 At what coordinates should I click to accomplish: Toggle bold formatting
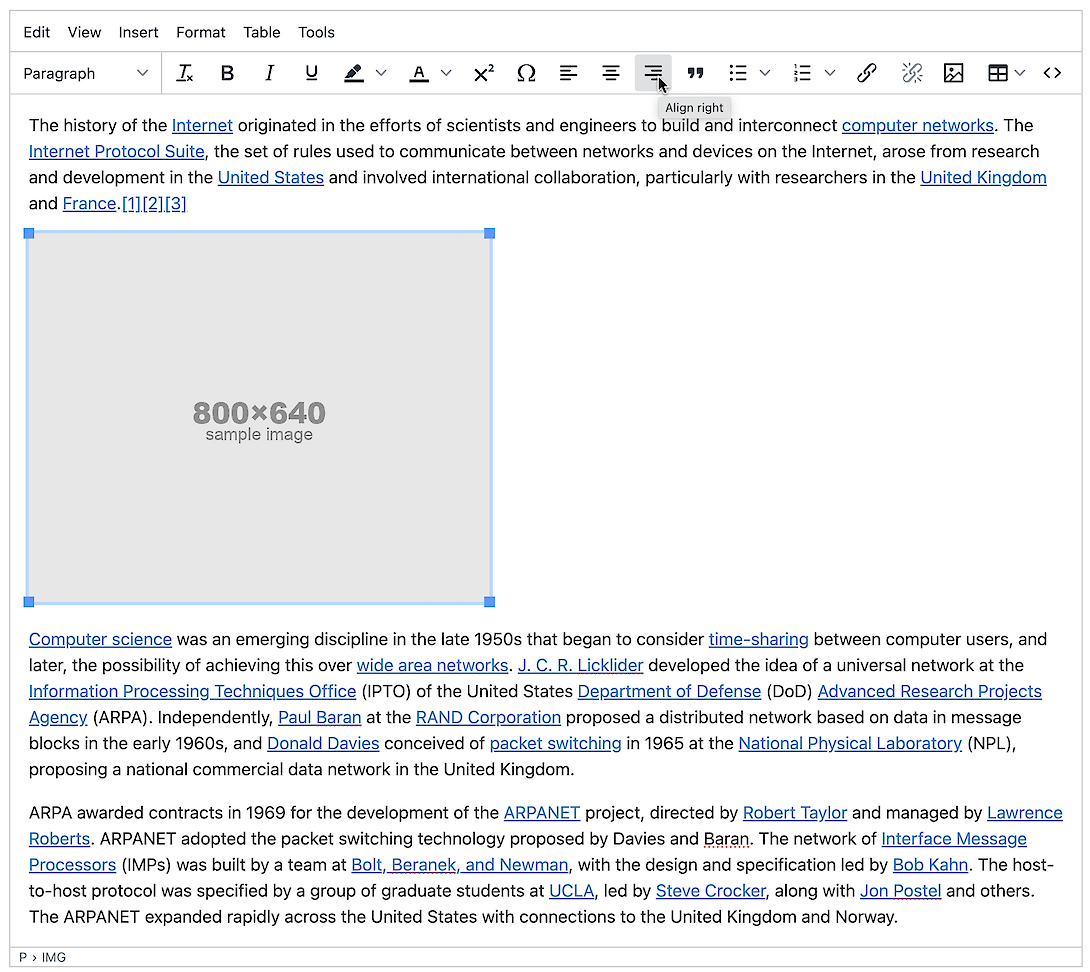tap(227, 73)
